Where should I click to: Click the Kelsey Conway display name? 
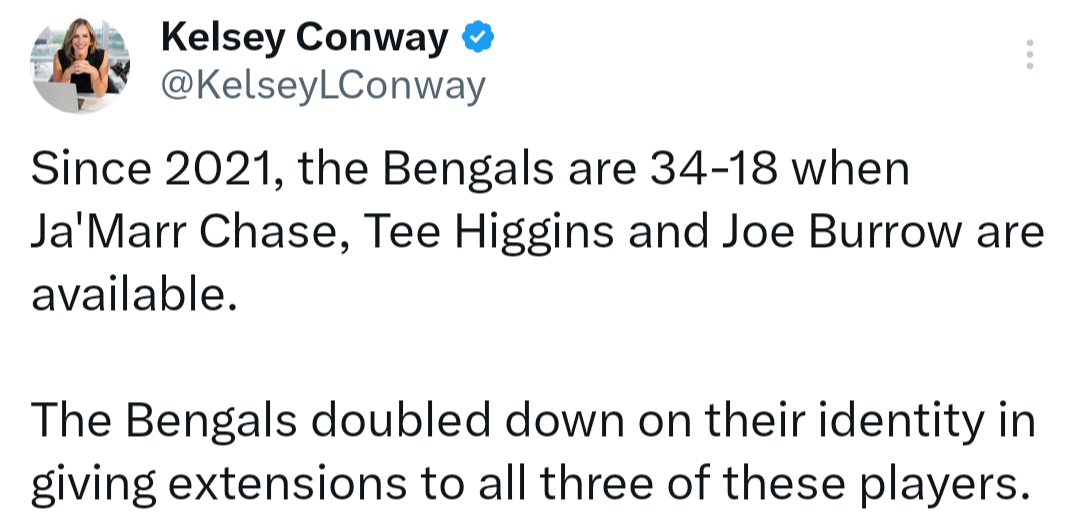coord(304,39)
